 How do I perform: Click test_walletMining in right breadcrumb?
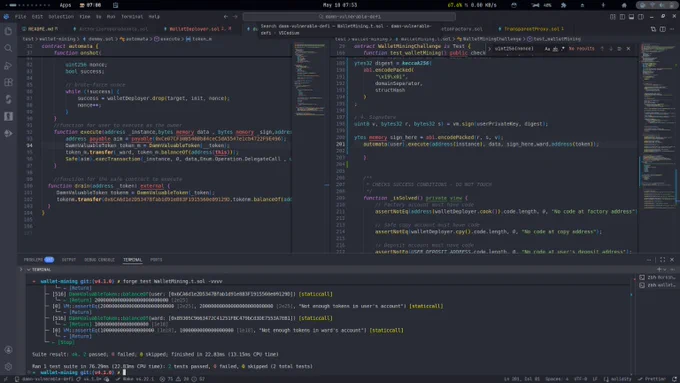pos(557,39)
